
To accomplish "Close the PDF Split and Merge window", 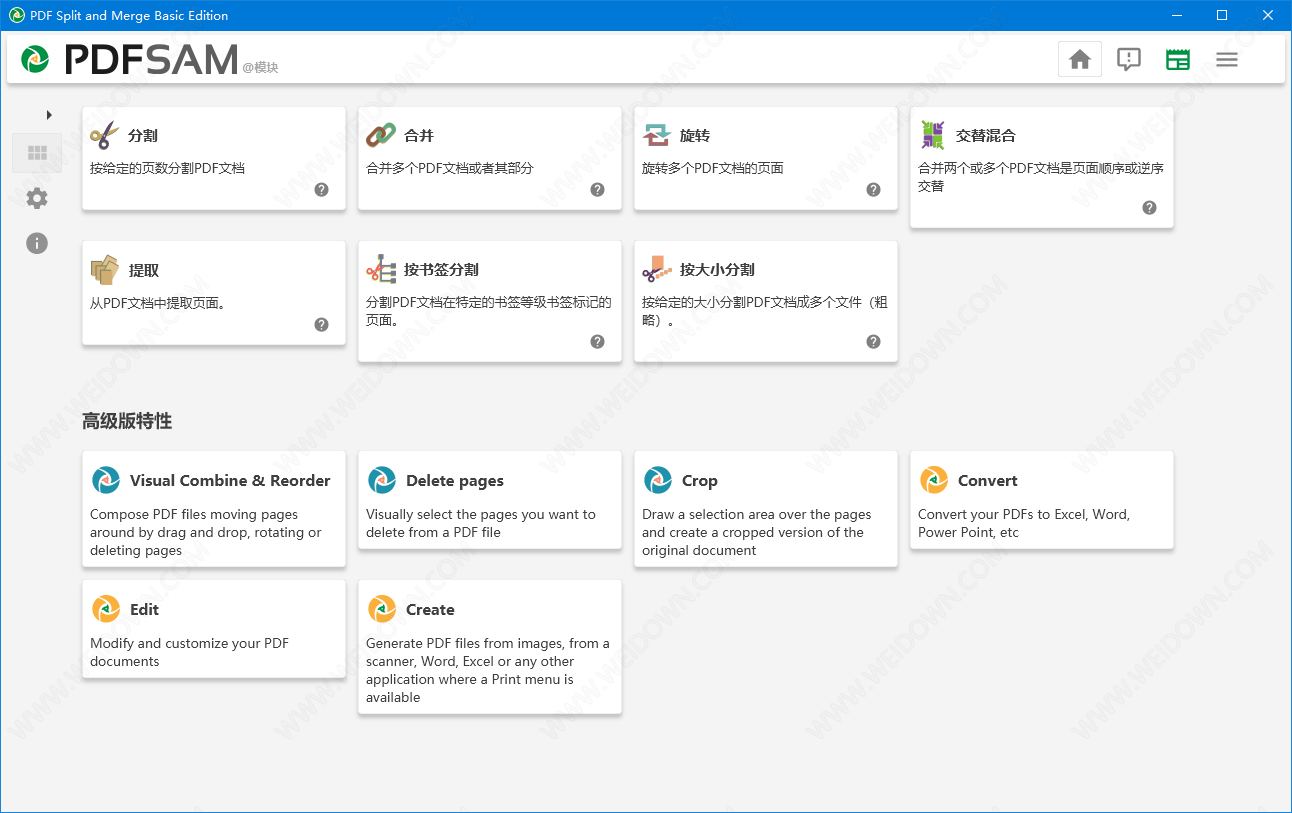I will tap(1268, 15).
